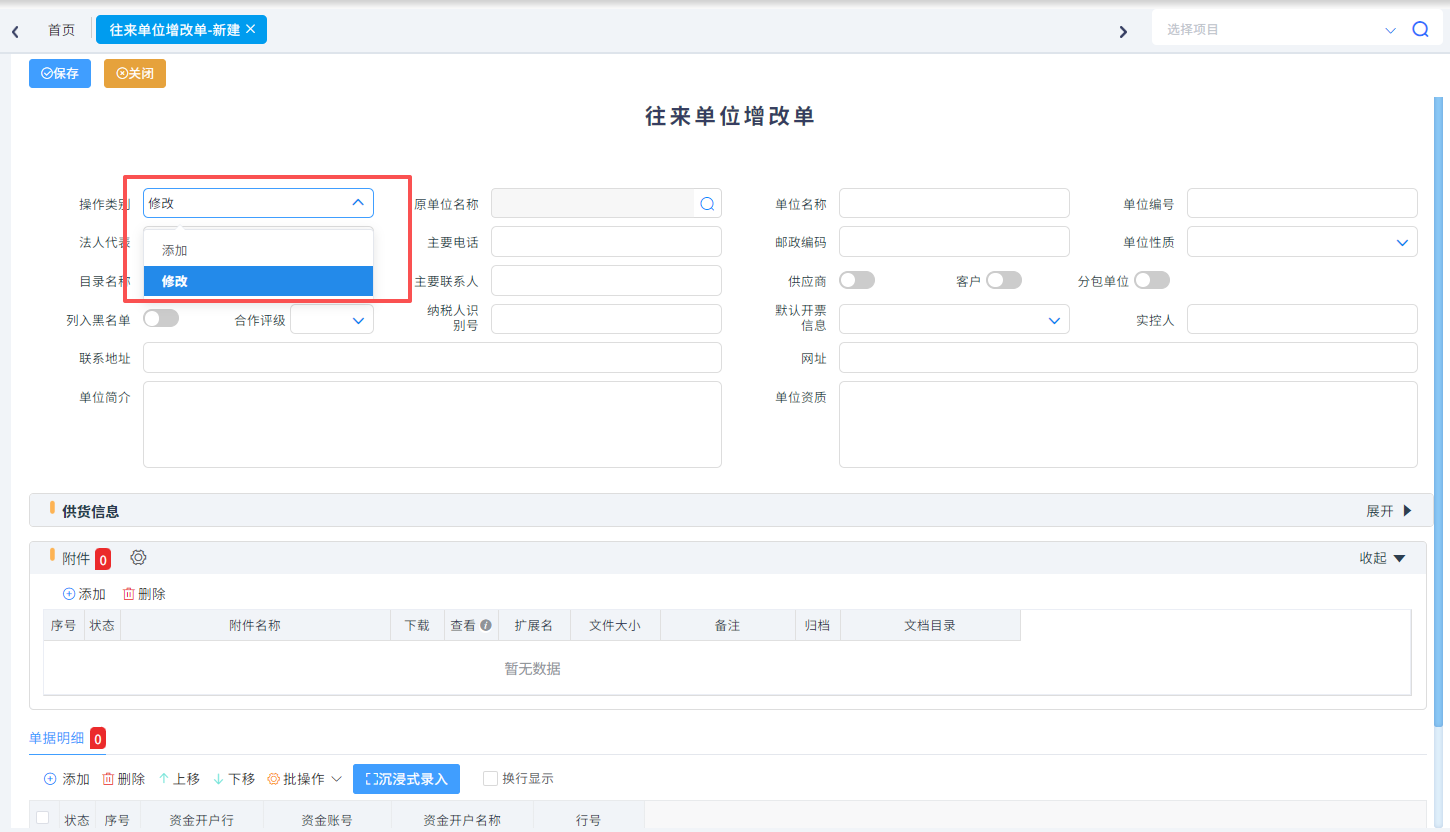
Task: Click the info icon beside 查看 column
Action: click(x=486, y=625)
